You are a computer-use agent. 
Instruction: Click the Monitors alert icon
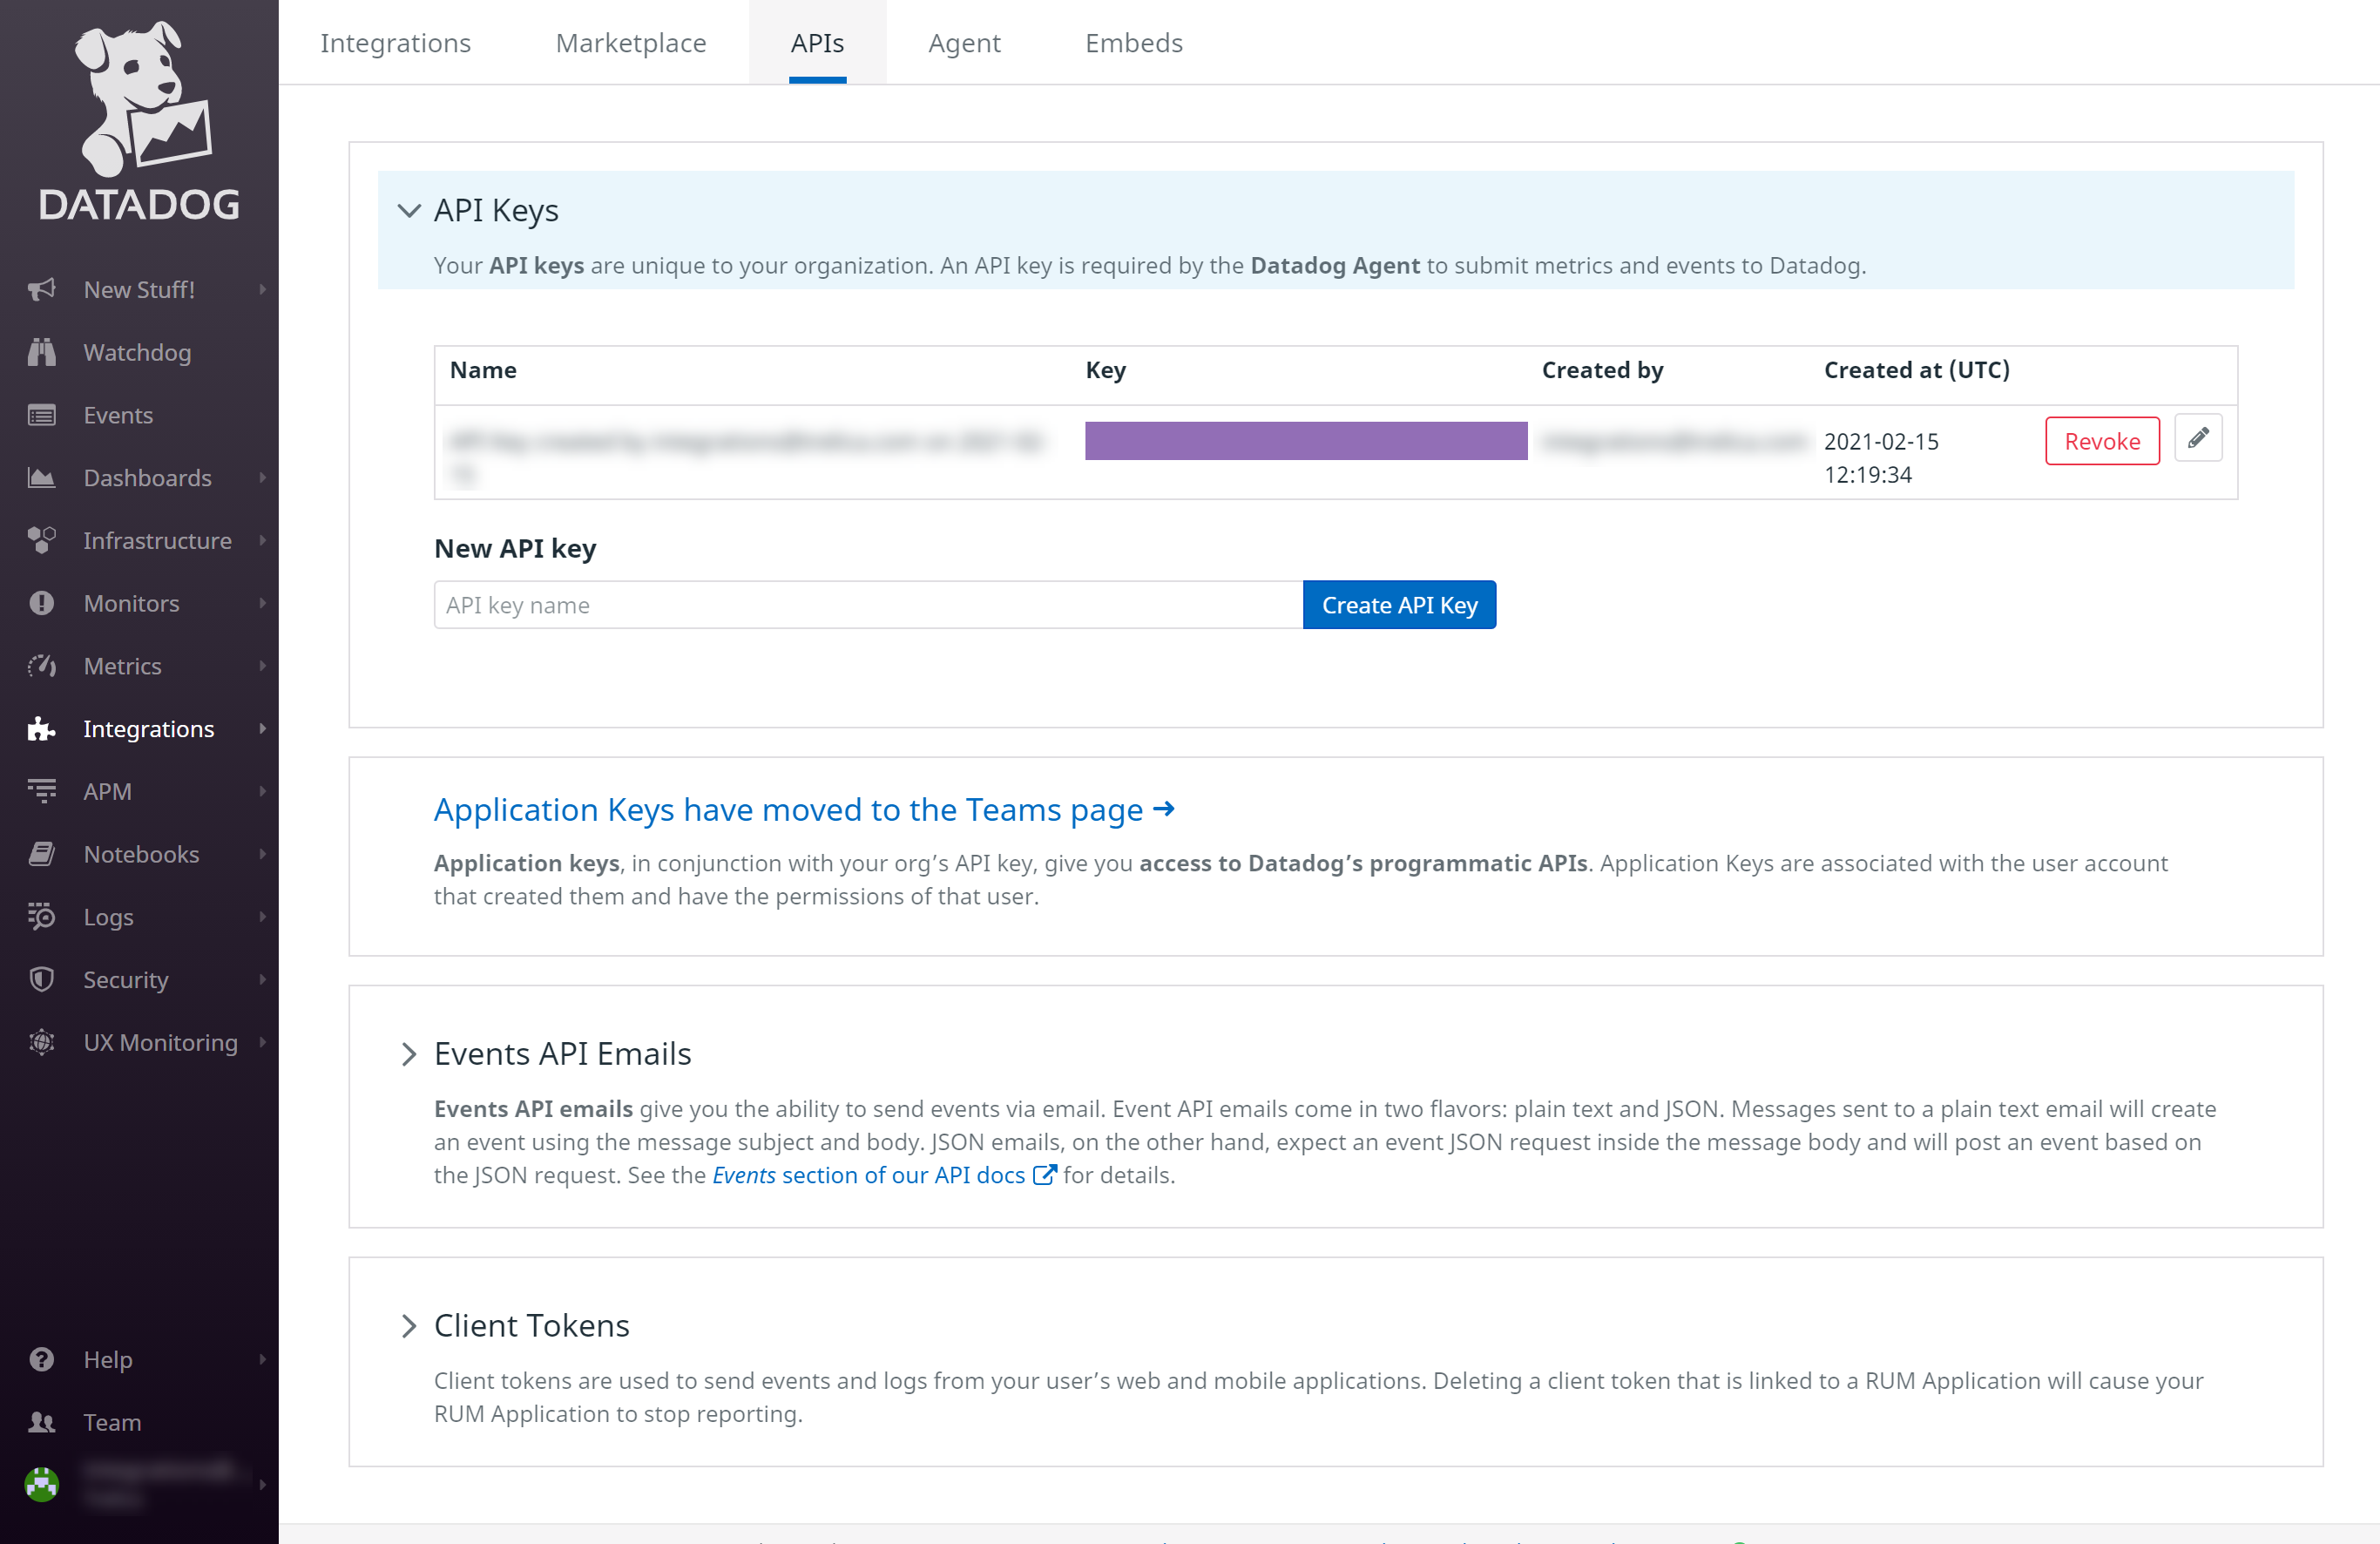point(41,603)
